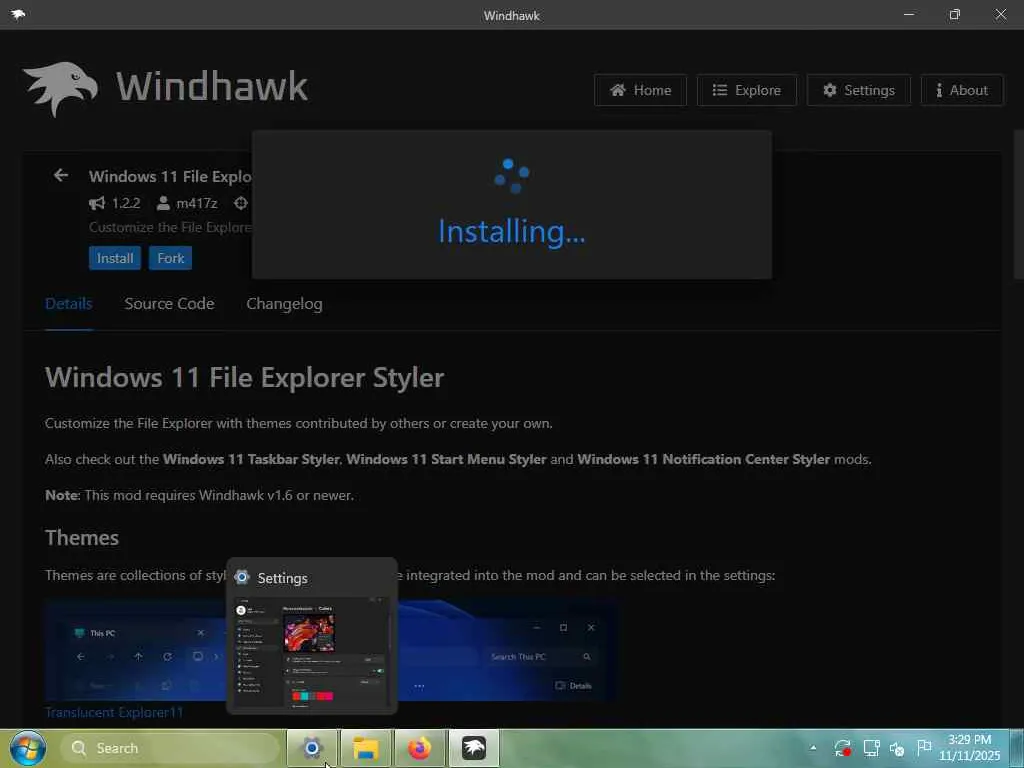This screenshot has width=1024, height=768.
Task: Click the network monitor tray icon
Action: (871, 748)
